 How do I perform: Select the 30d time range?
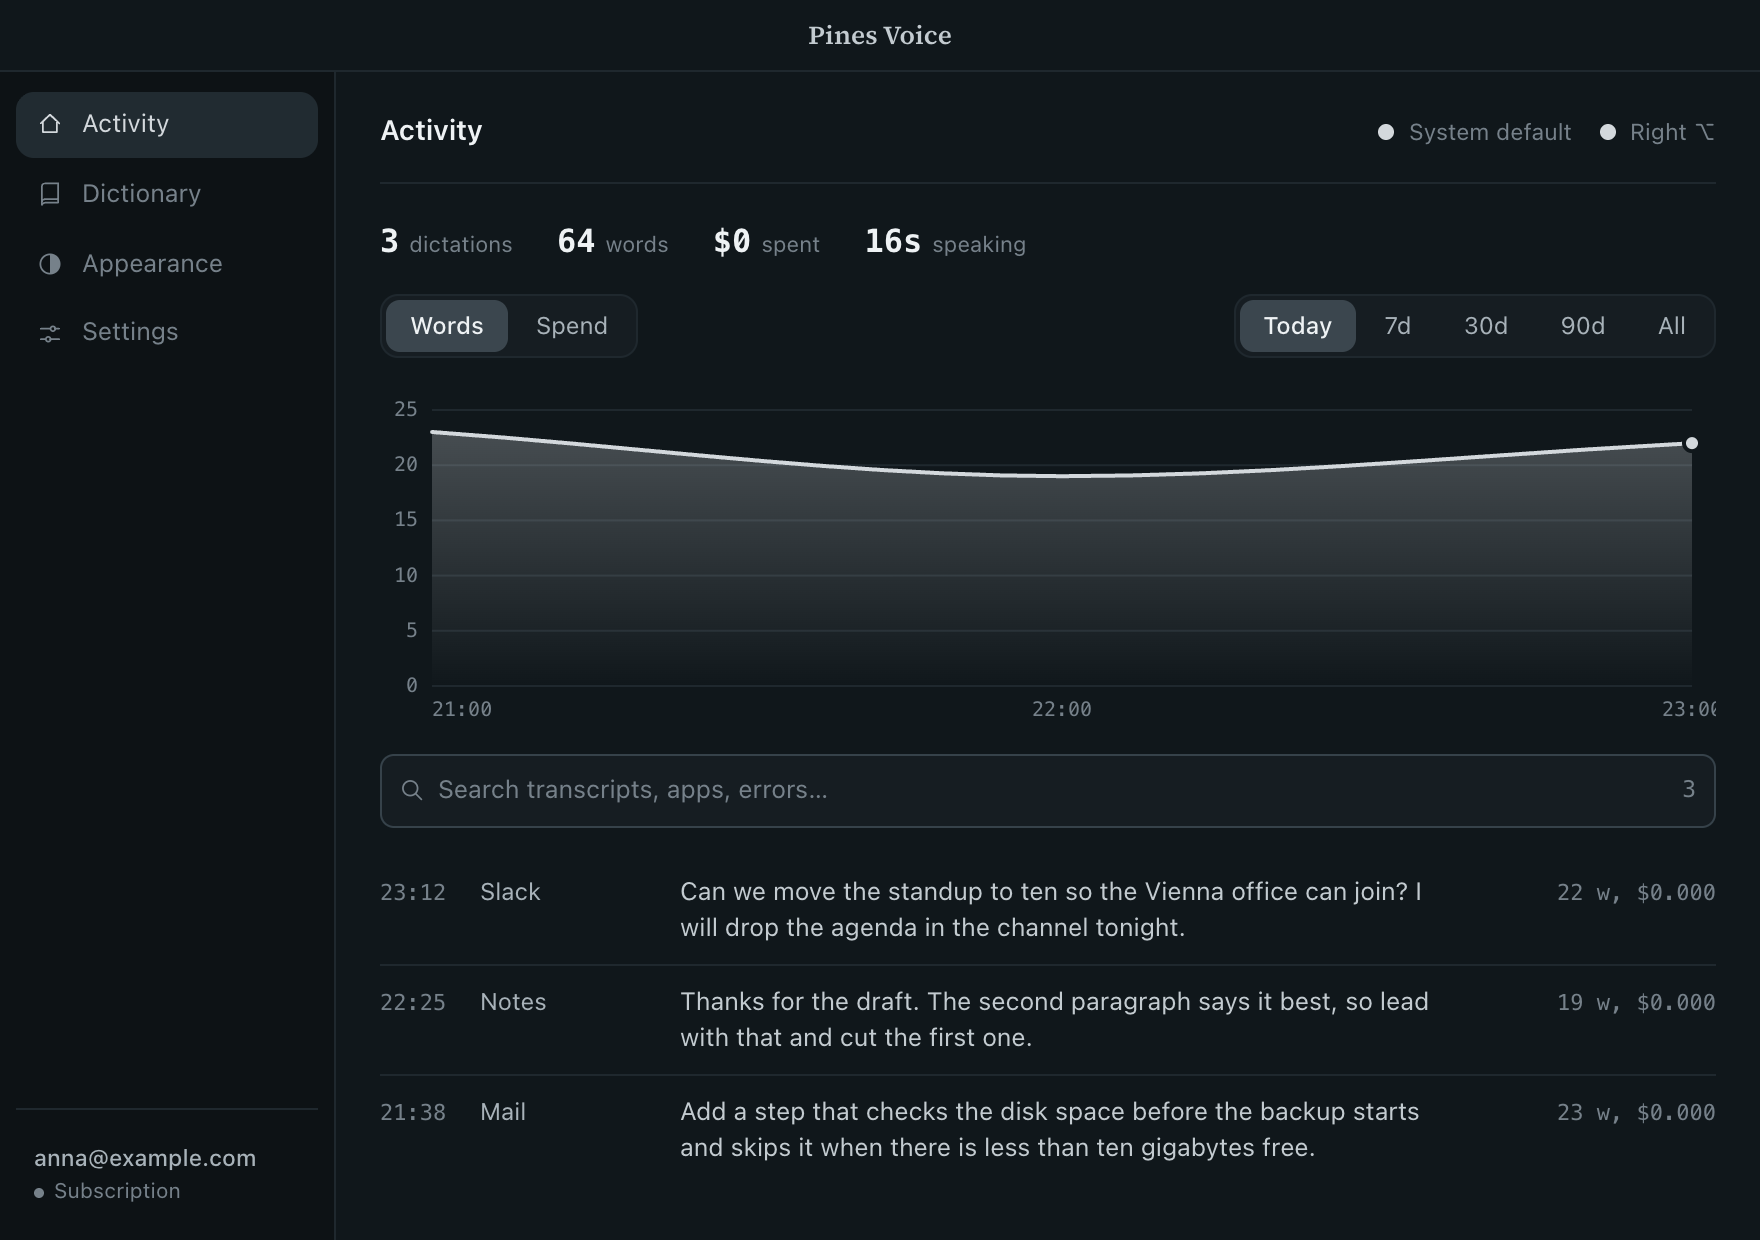tap(1486, 326)
